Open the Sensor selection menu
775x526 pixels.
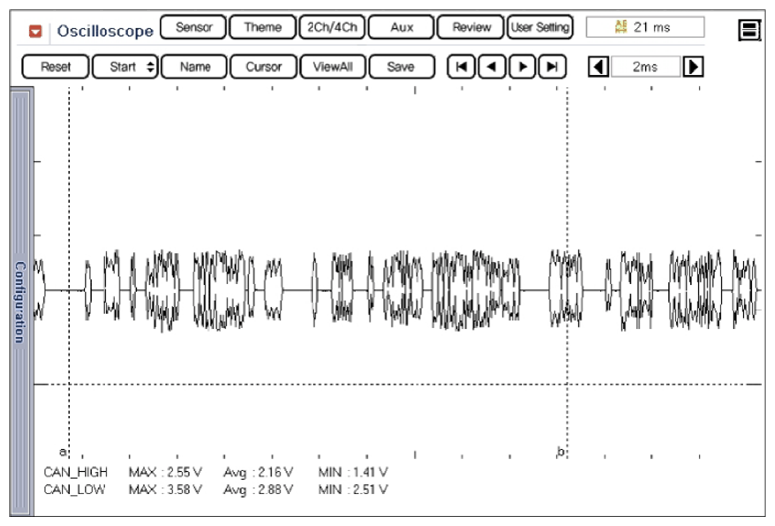pos(193,27)
